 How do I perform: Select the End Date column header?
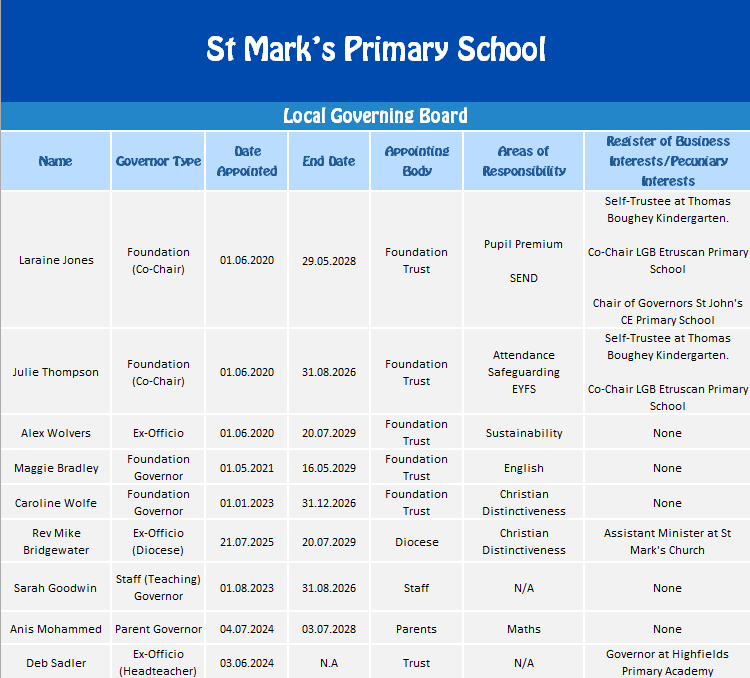pos(329,161)
